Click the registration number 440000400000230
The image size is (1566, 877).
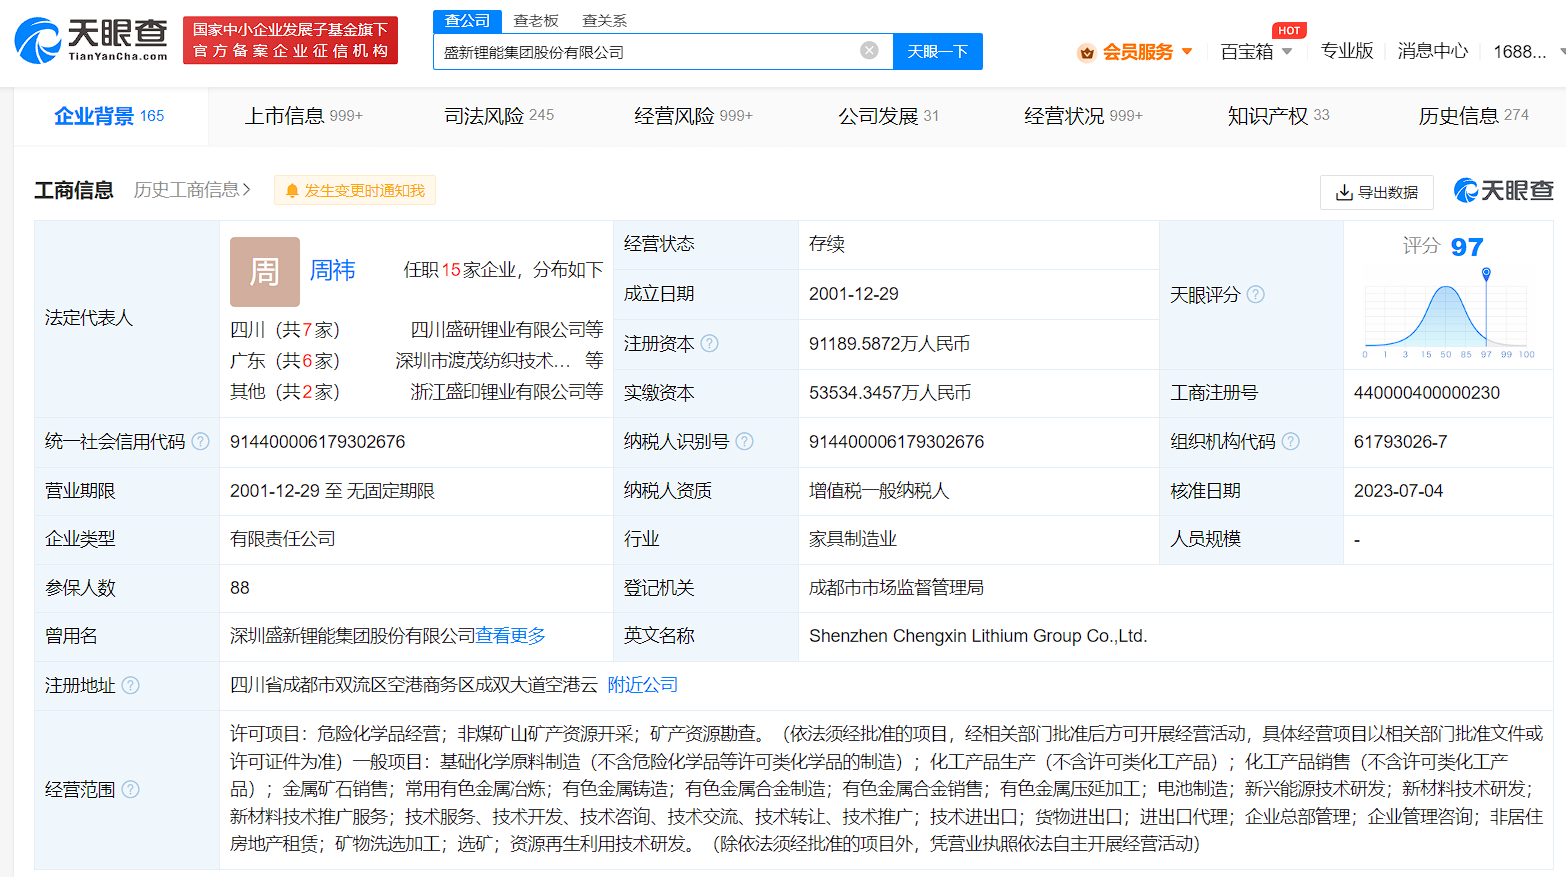click(x=1427, y=393)
